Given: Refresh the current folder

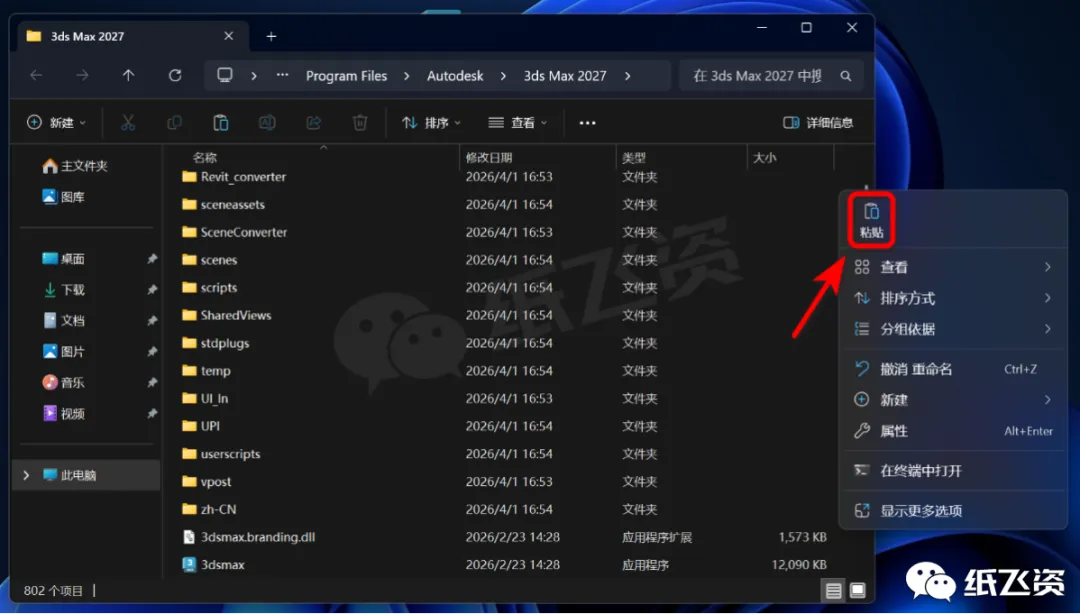Looking at the screenshot, I should (175, 75).
